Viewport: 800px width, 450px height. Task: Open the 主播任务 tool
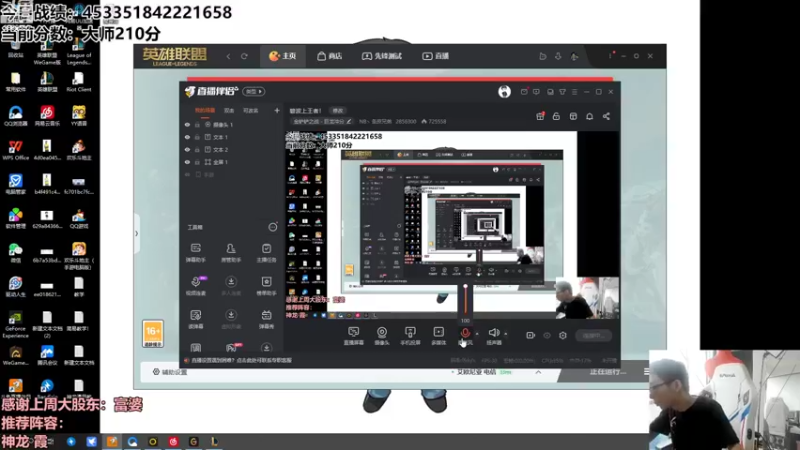coord(266,253)
